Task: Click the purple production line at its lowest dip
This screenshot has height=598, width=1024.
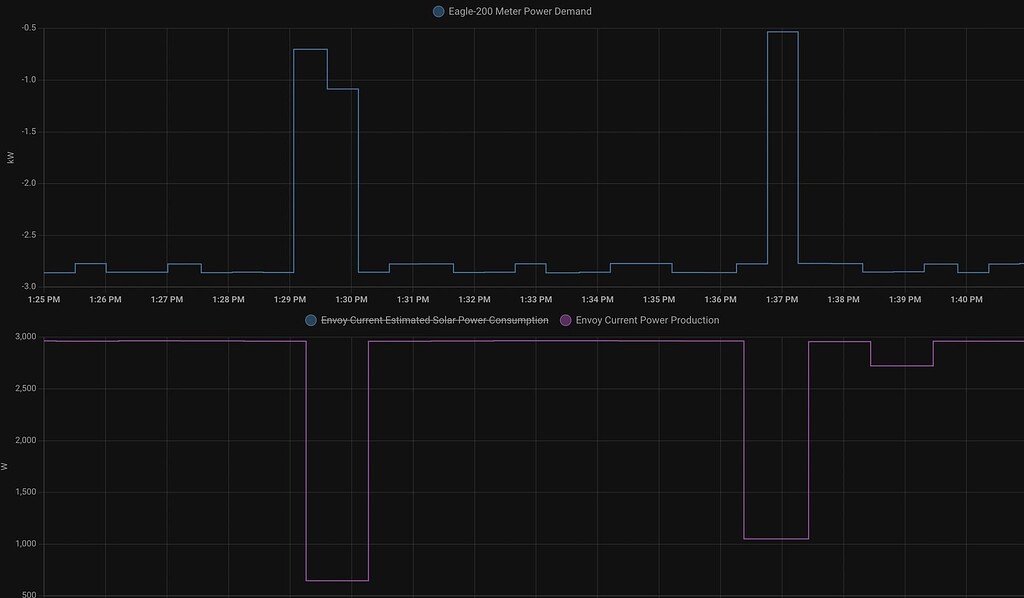Action: [337, 578]
